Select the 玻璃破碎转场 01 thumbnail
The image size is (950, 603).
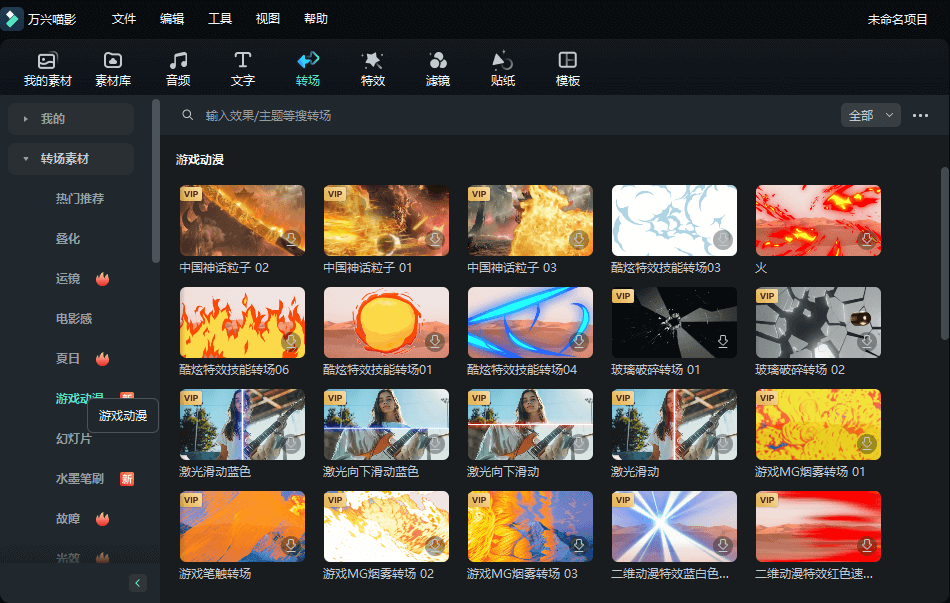click(x=674, y=322)
